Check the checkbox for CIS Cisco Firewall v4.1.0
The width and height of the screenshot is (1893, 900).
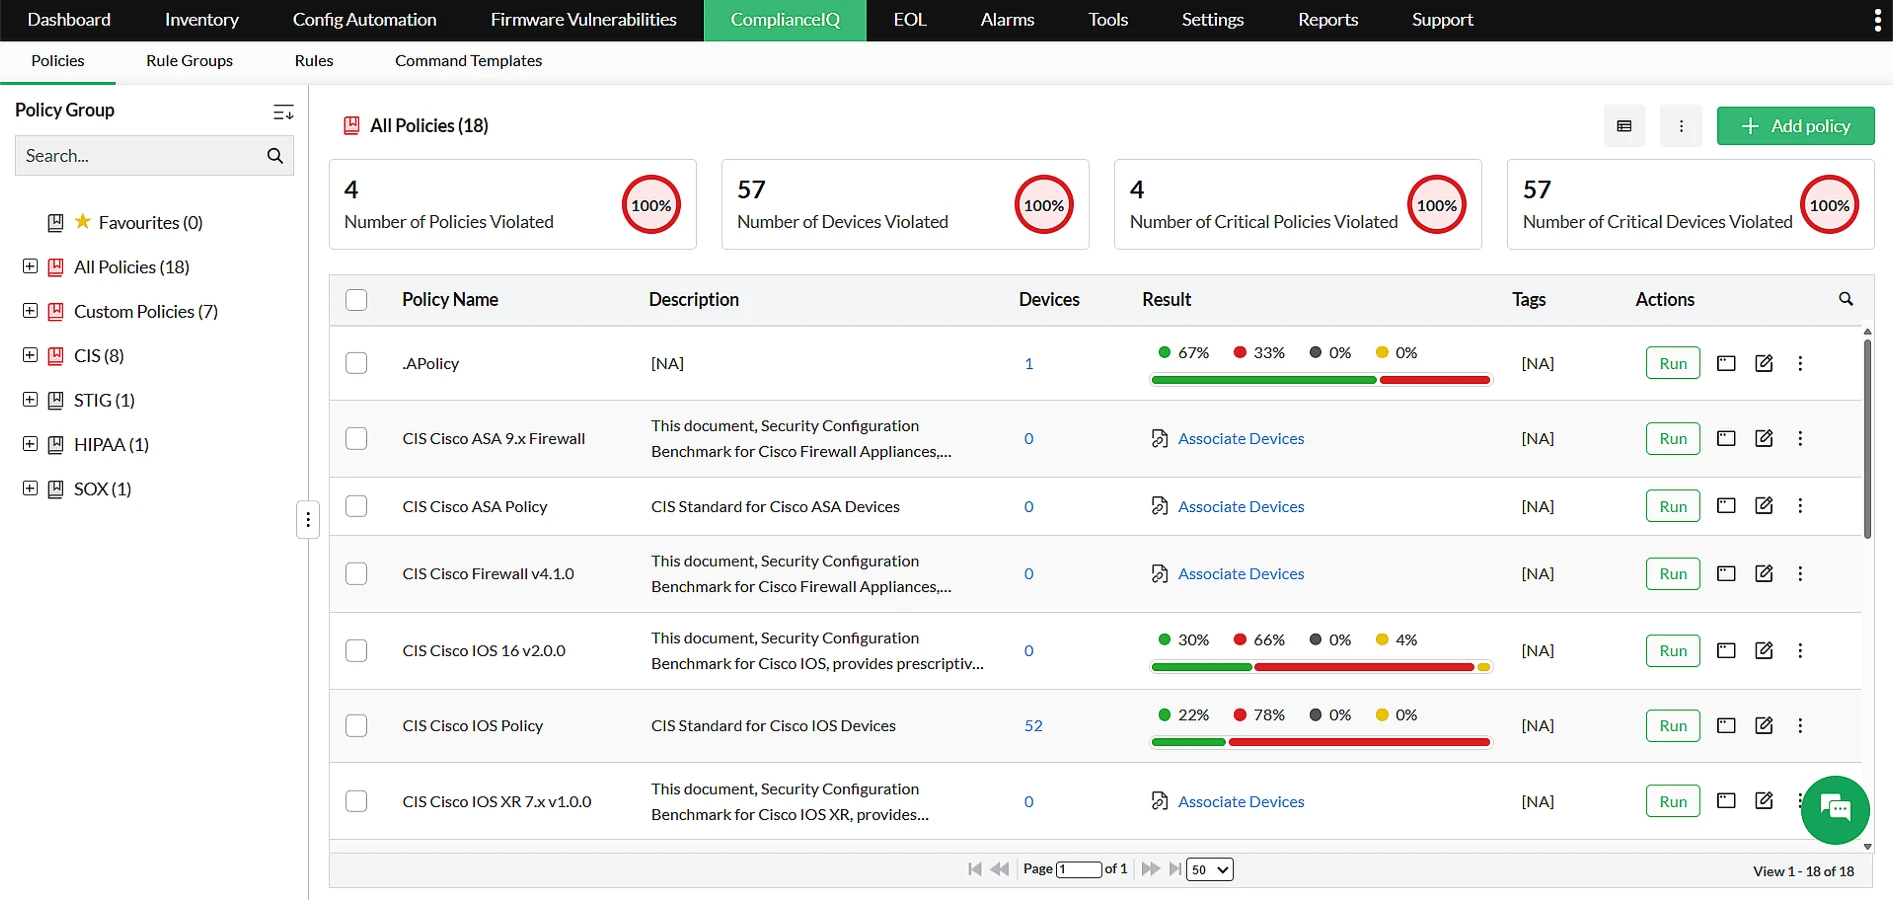coord(356,573)
